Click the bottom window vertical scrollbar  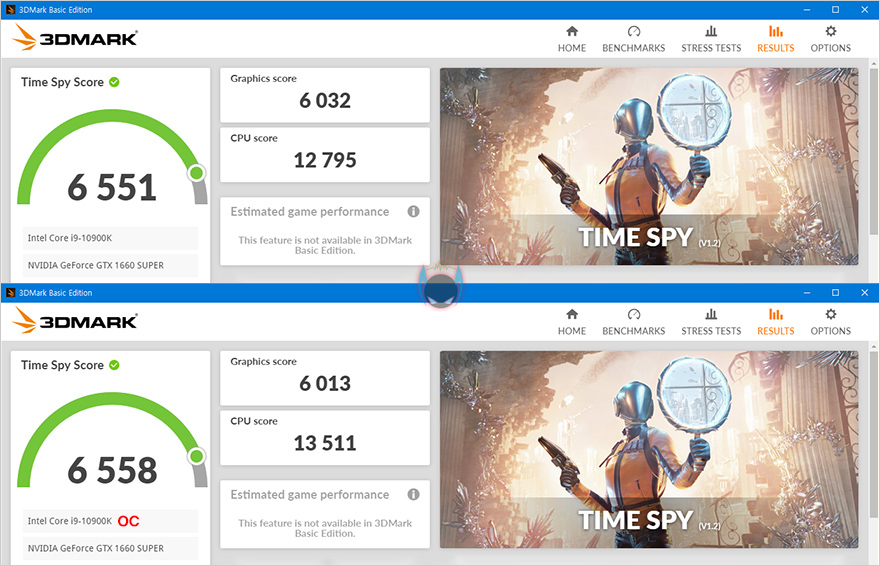(874, 435)
